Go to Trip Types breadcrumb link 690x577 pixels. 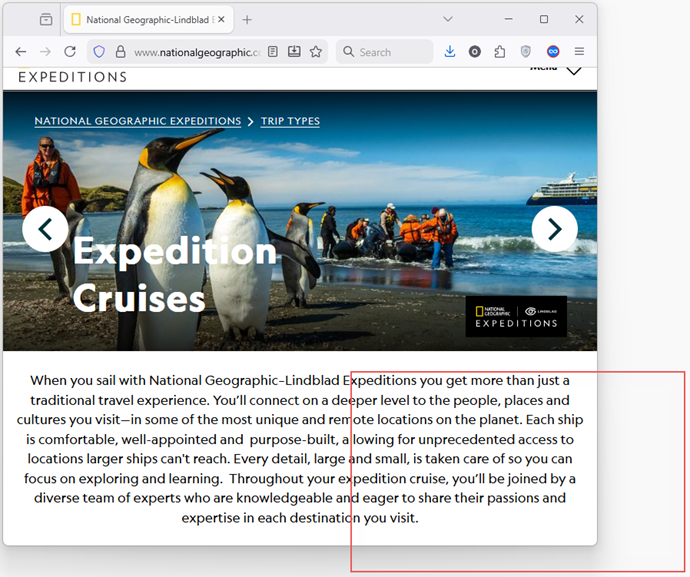[x=290, y=122]
